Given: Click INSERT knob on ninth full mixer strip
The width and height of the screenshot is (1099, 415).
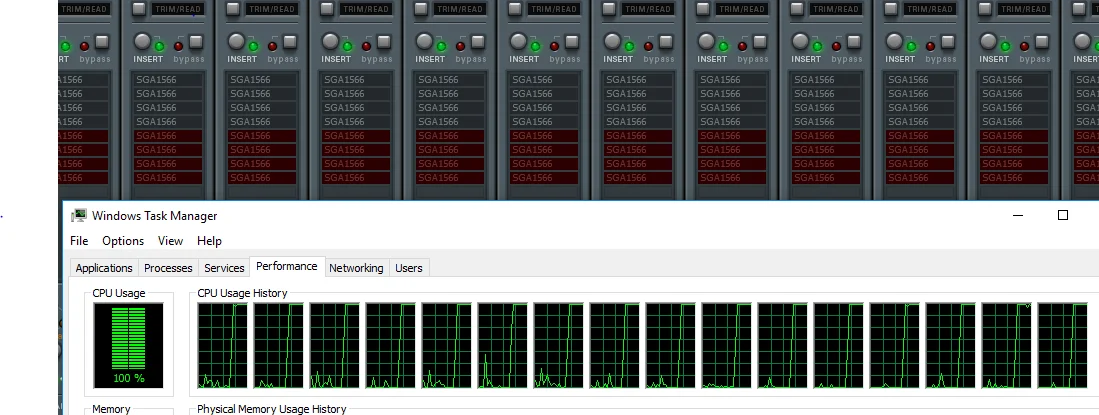Looking at the screenshot, I should click(894, 41).
